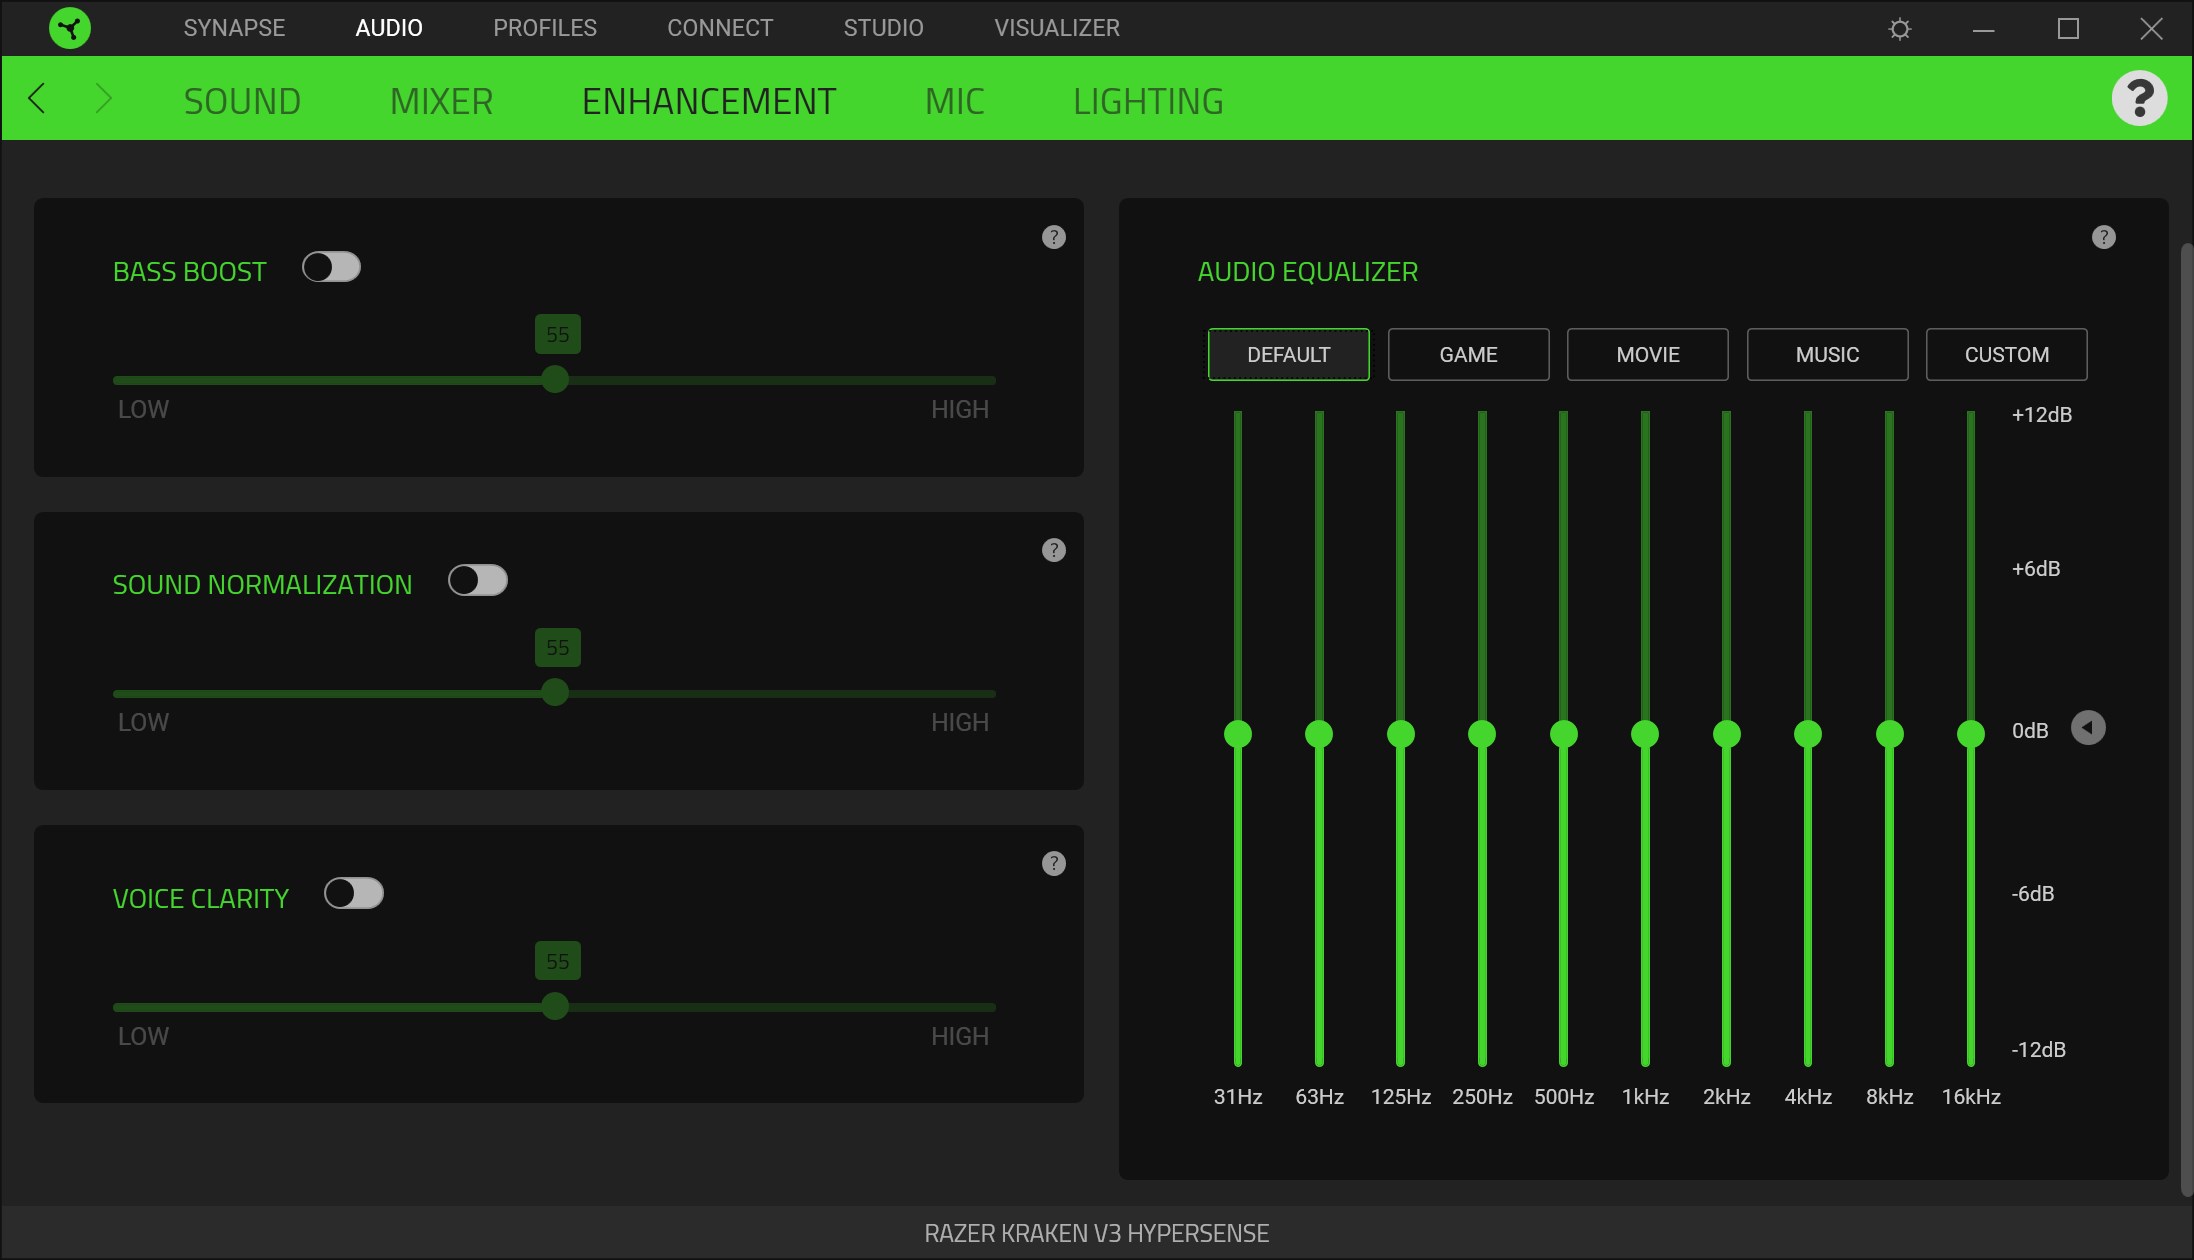This screenshot has width=2194, height=1260.
Task: Navigate forward with right arrow
Action: click(x=103, y=99)
